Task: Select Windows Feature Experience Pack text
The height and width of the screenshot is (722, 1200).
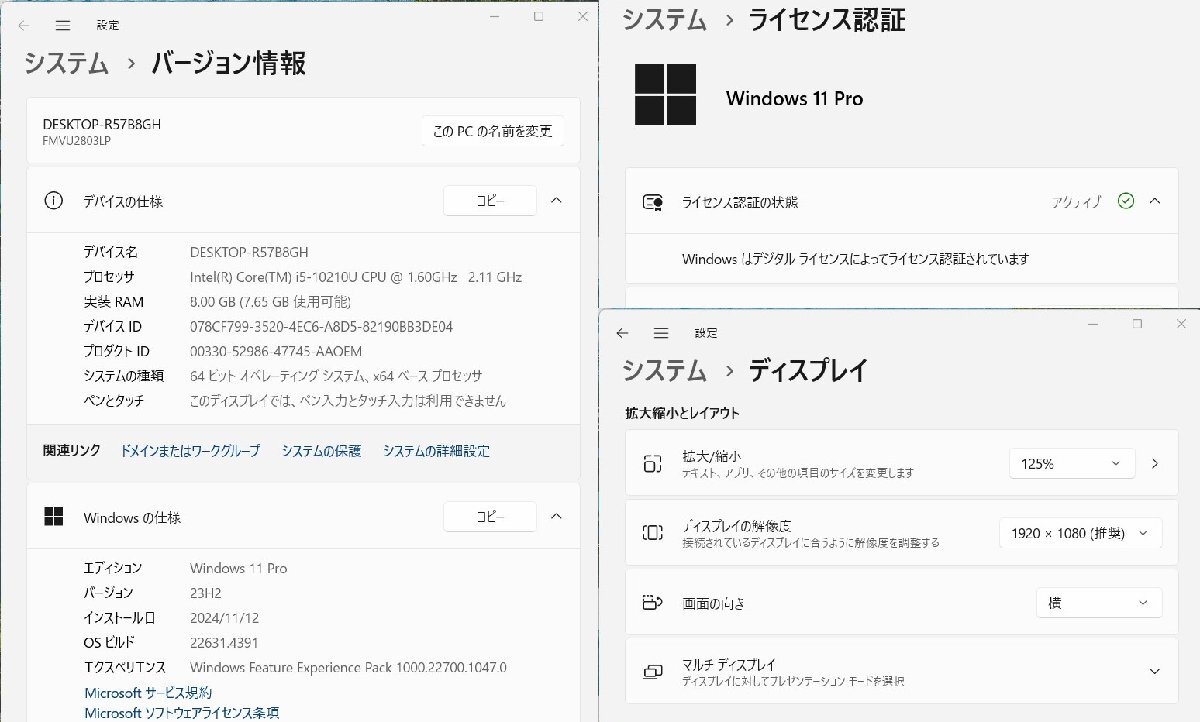Action: click(x=348, y=667)
